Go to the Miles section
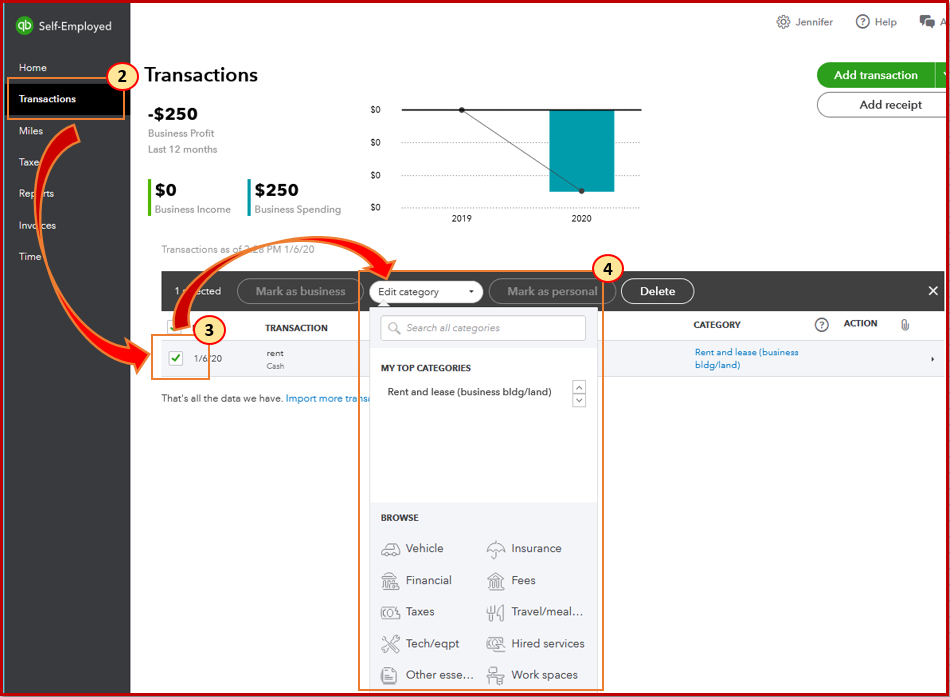This screenshot has height=697, width=950. 31,130
